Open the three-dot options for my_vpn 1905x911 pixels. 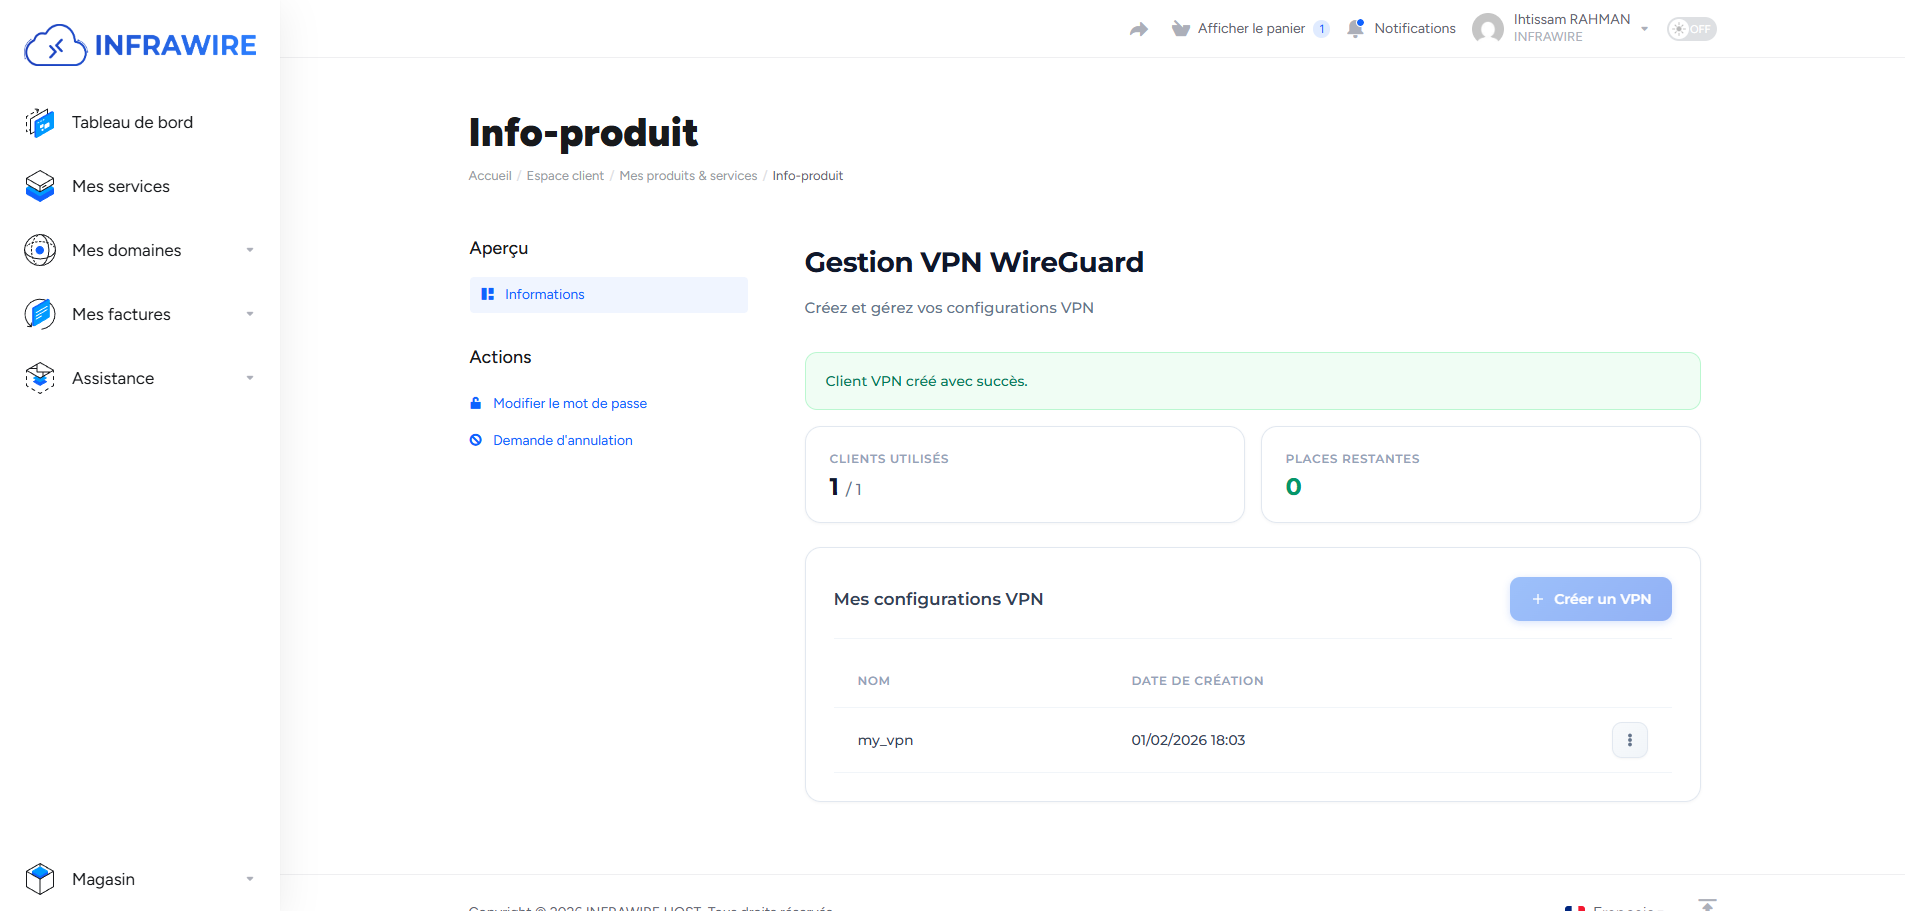pos(1629,740)
